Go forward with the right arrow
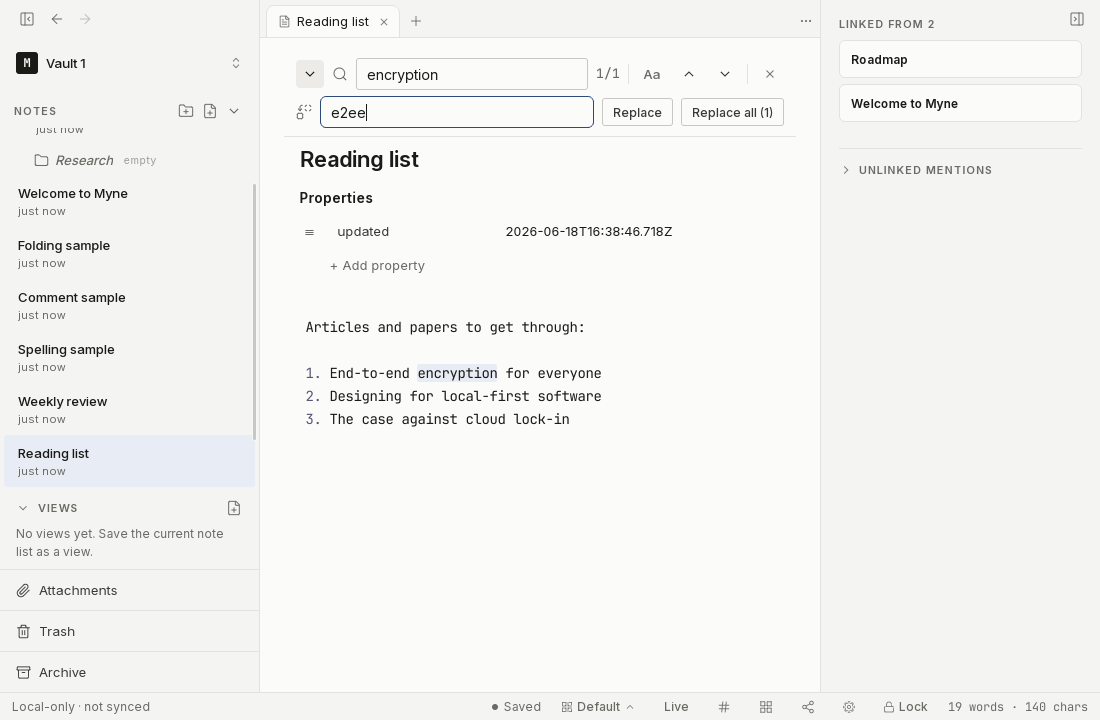The height and width of the screenshot is (720, 1100). 85,19
